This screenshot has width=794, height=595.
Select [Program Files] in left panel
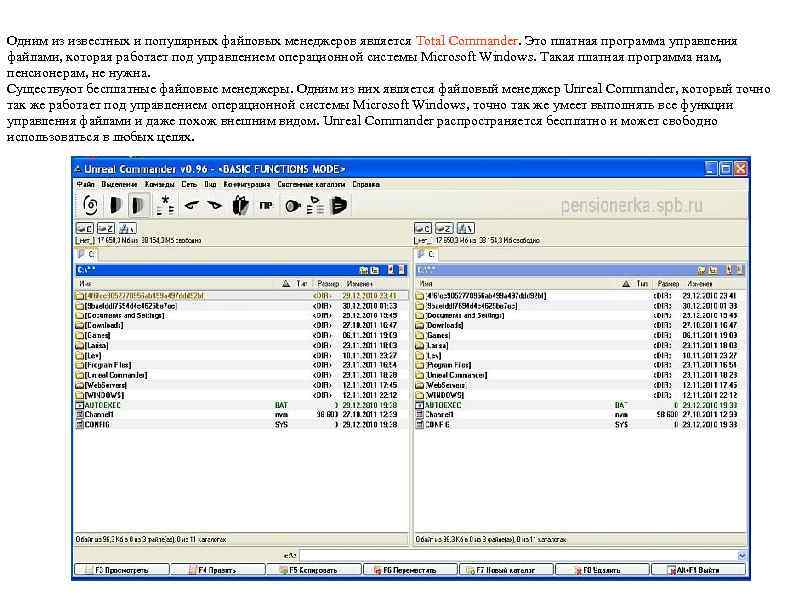(x=241, y=365)
